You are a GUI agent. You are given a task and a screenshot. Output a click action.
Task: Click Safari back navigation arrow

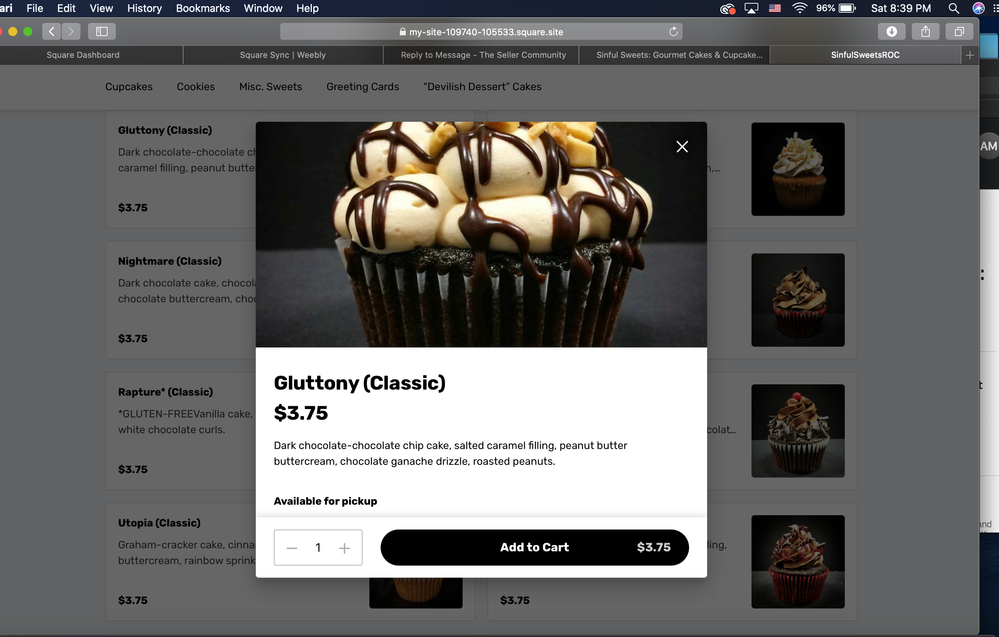(x=52, y=32)
